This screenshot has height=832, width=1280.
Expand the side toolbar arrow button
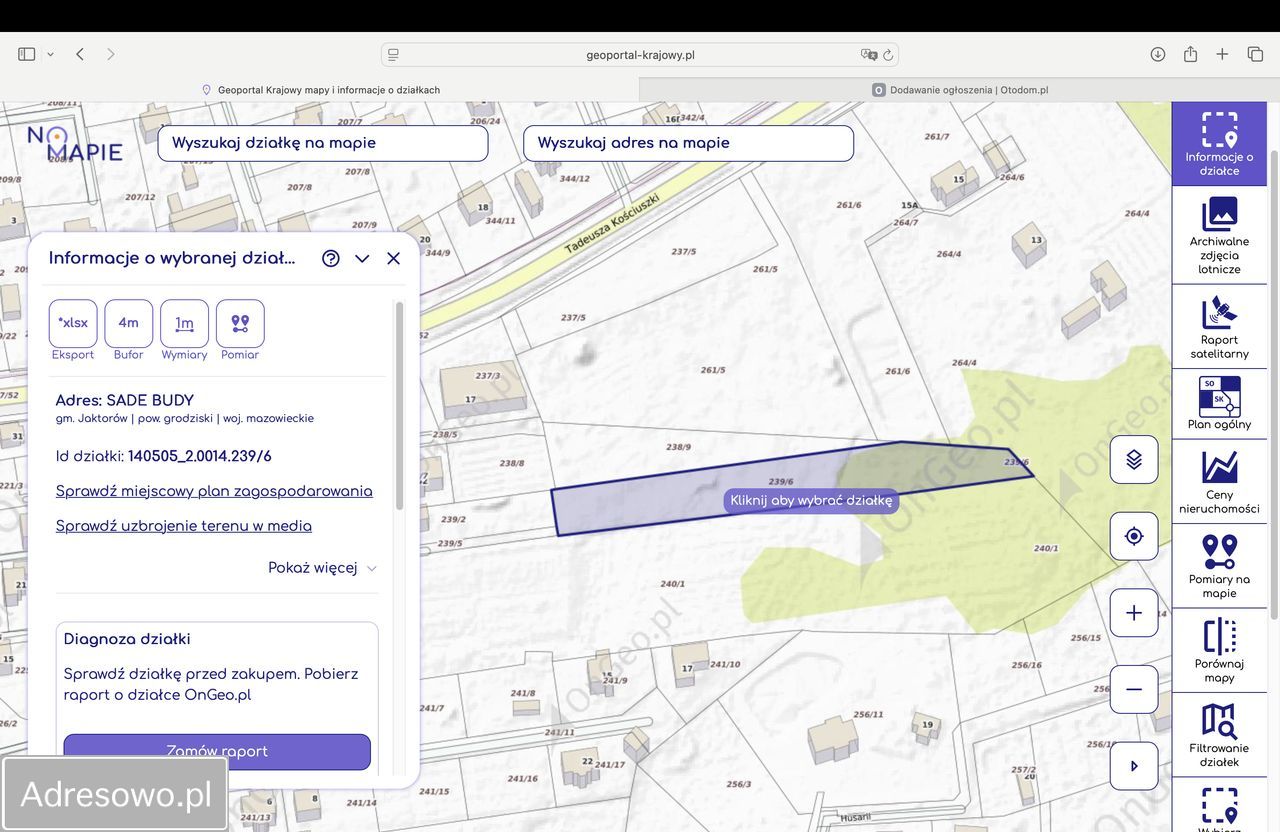(x=1134, y=767)
